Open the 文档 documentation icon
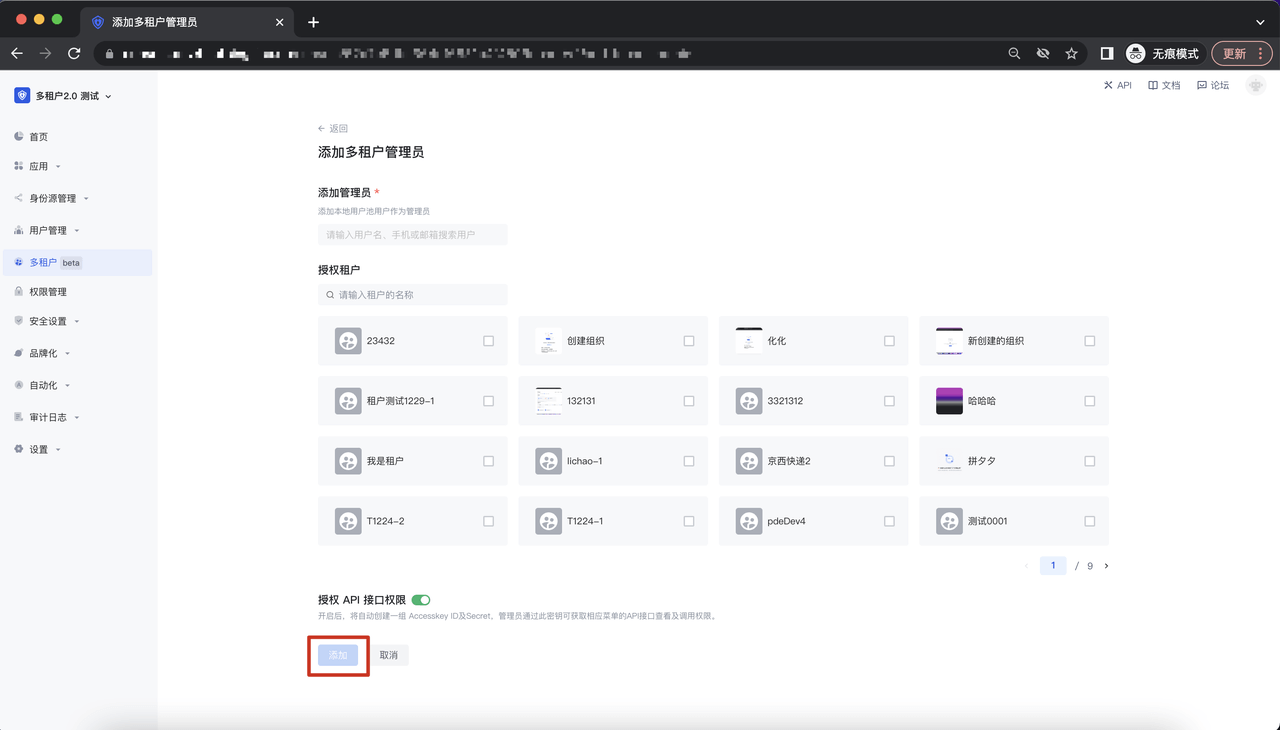This screenshot has height=730, width=1280. click(1153, 86)
